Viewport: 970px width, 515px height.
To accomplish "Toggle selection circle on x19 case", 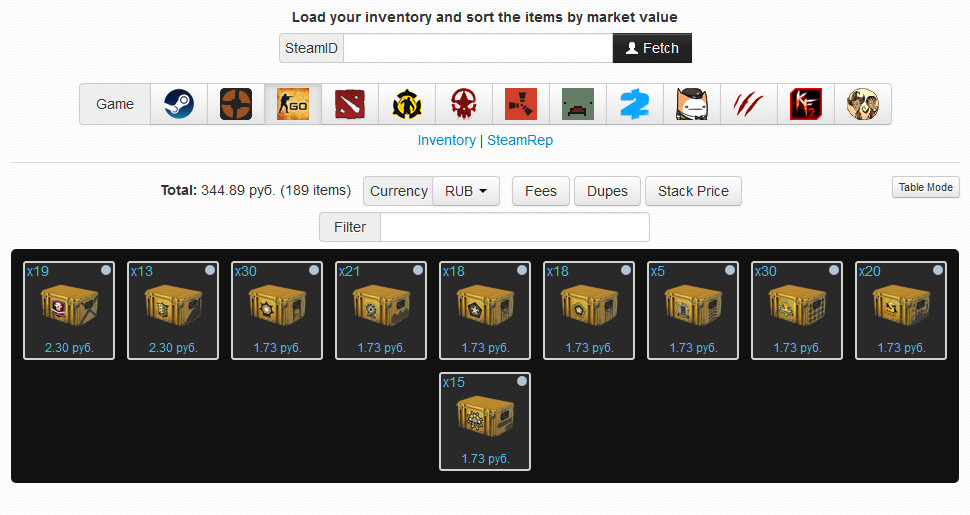I will (x=106, y=270).
